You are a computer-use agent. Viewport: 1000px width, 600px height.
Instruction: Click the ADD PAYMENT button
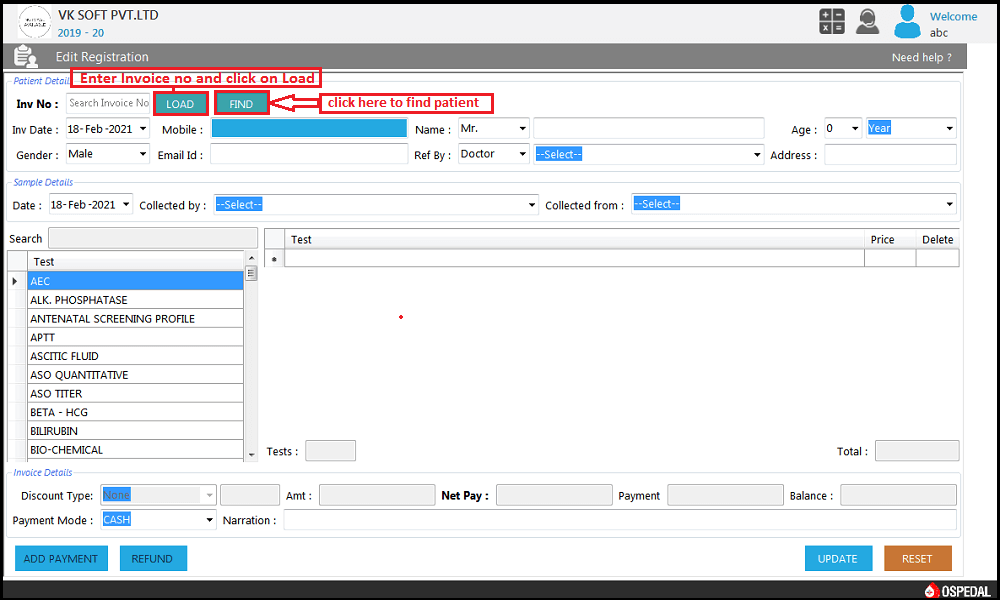coord(61,559)
